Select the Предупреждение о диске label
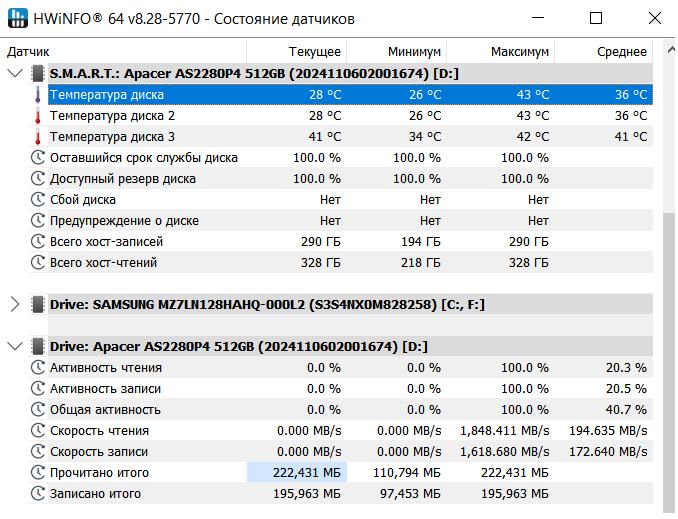Image resolution: width=678 pixels, height=519 pixels. [x=125, y=221]
